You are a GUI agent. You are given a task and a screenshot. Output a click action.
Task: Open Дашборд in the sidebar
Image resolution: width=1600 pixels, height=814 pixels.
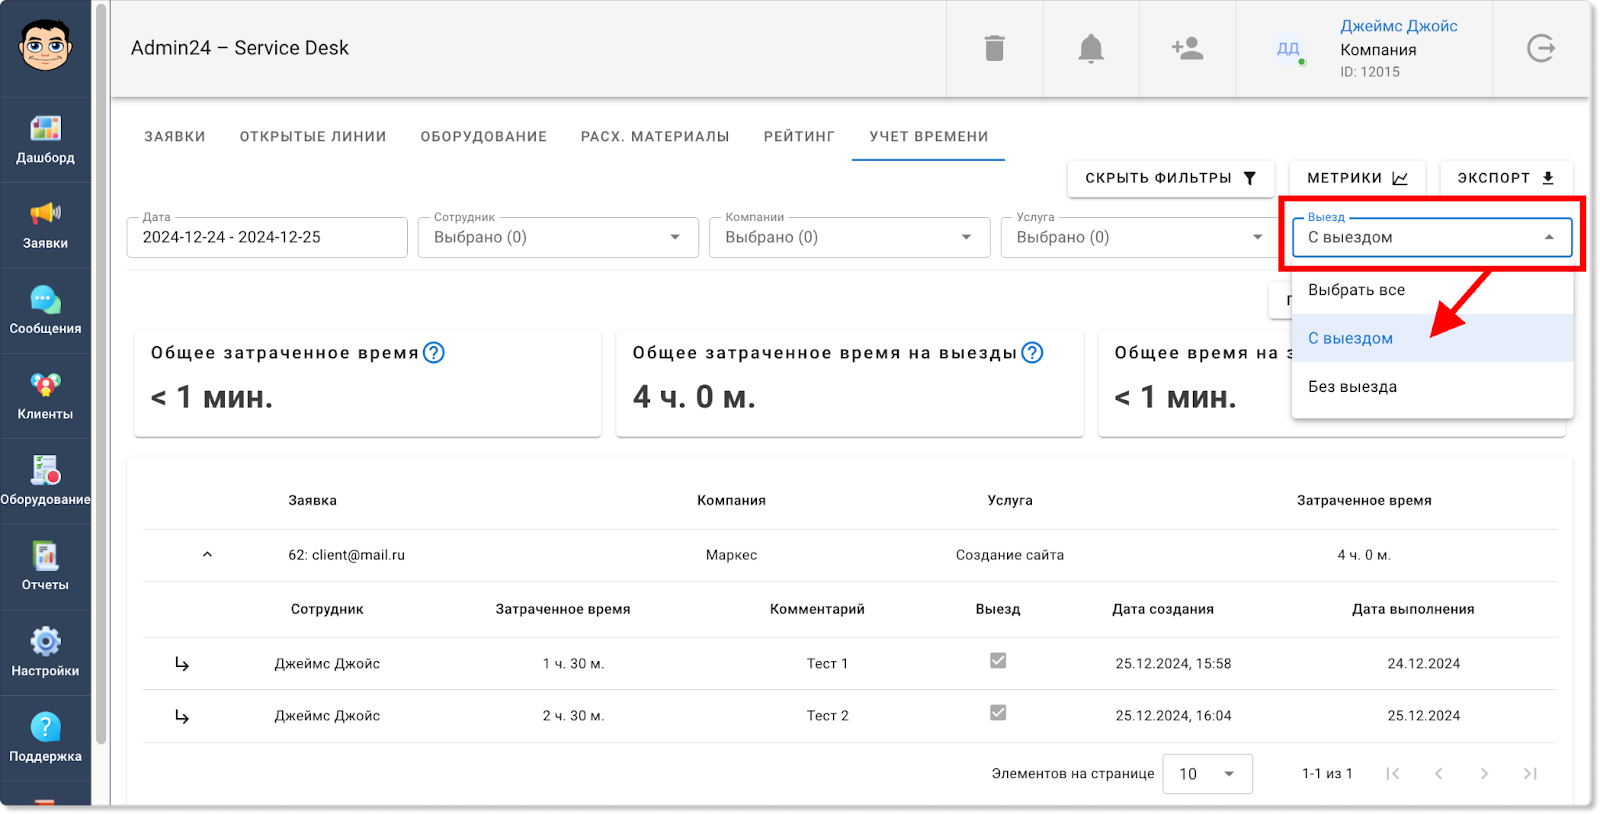pyautogui.click(x=45, y=139)
